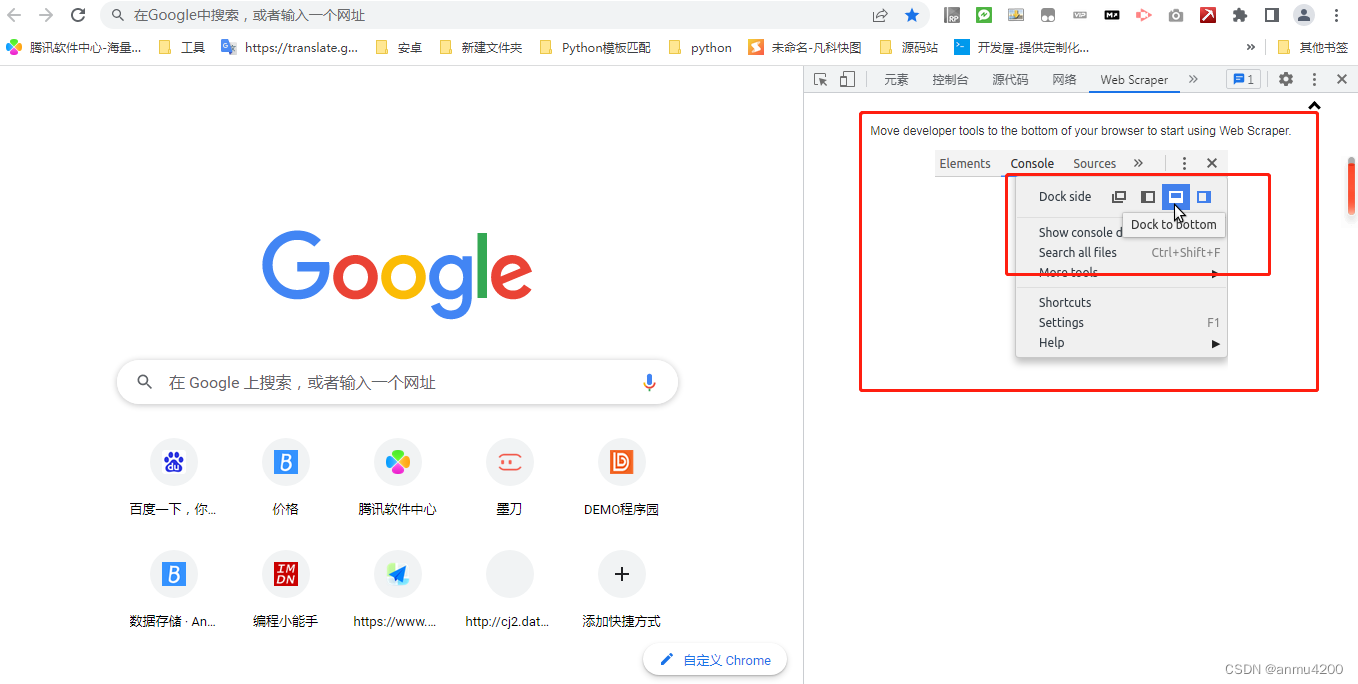Viewport: 1358px width, 684px height.
Task: Show more DevTools tabs chevron
Action: tap(1192, 79)
